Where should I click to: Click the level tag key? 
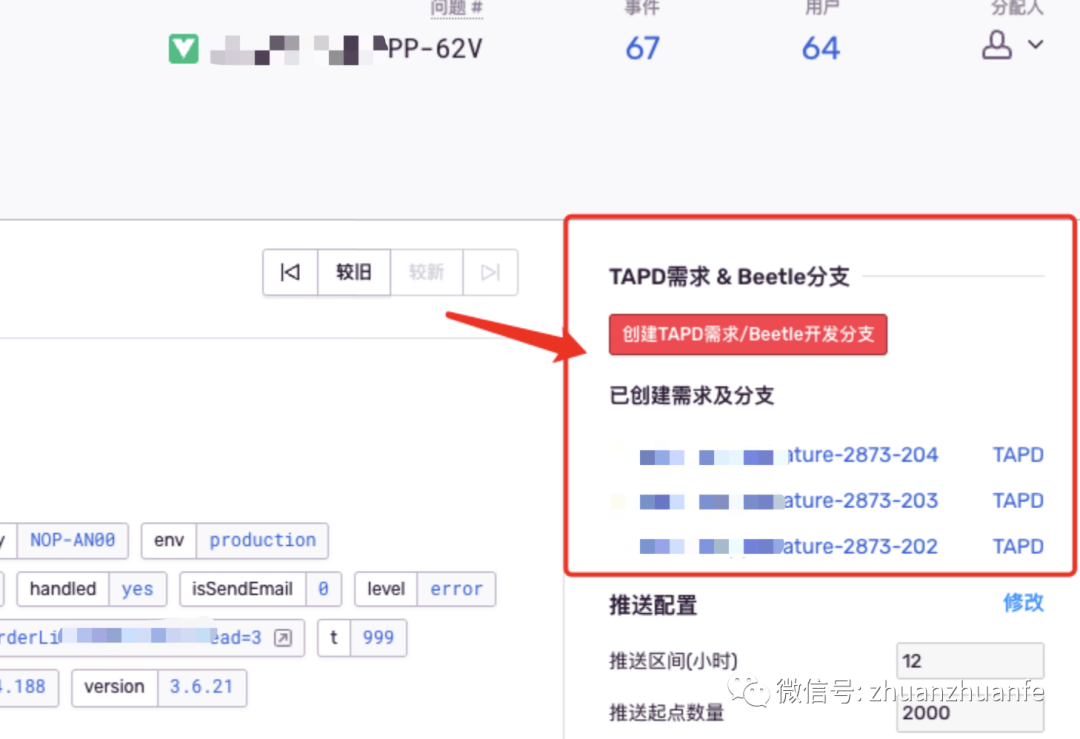coord(386,590)
